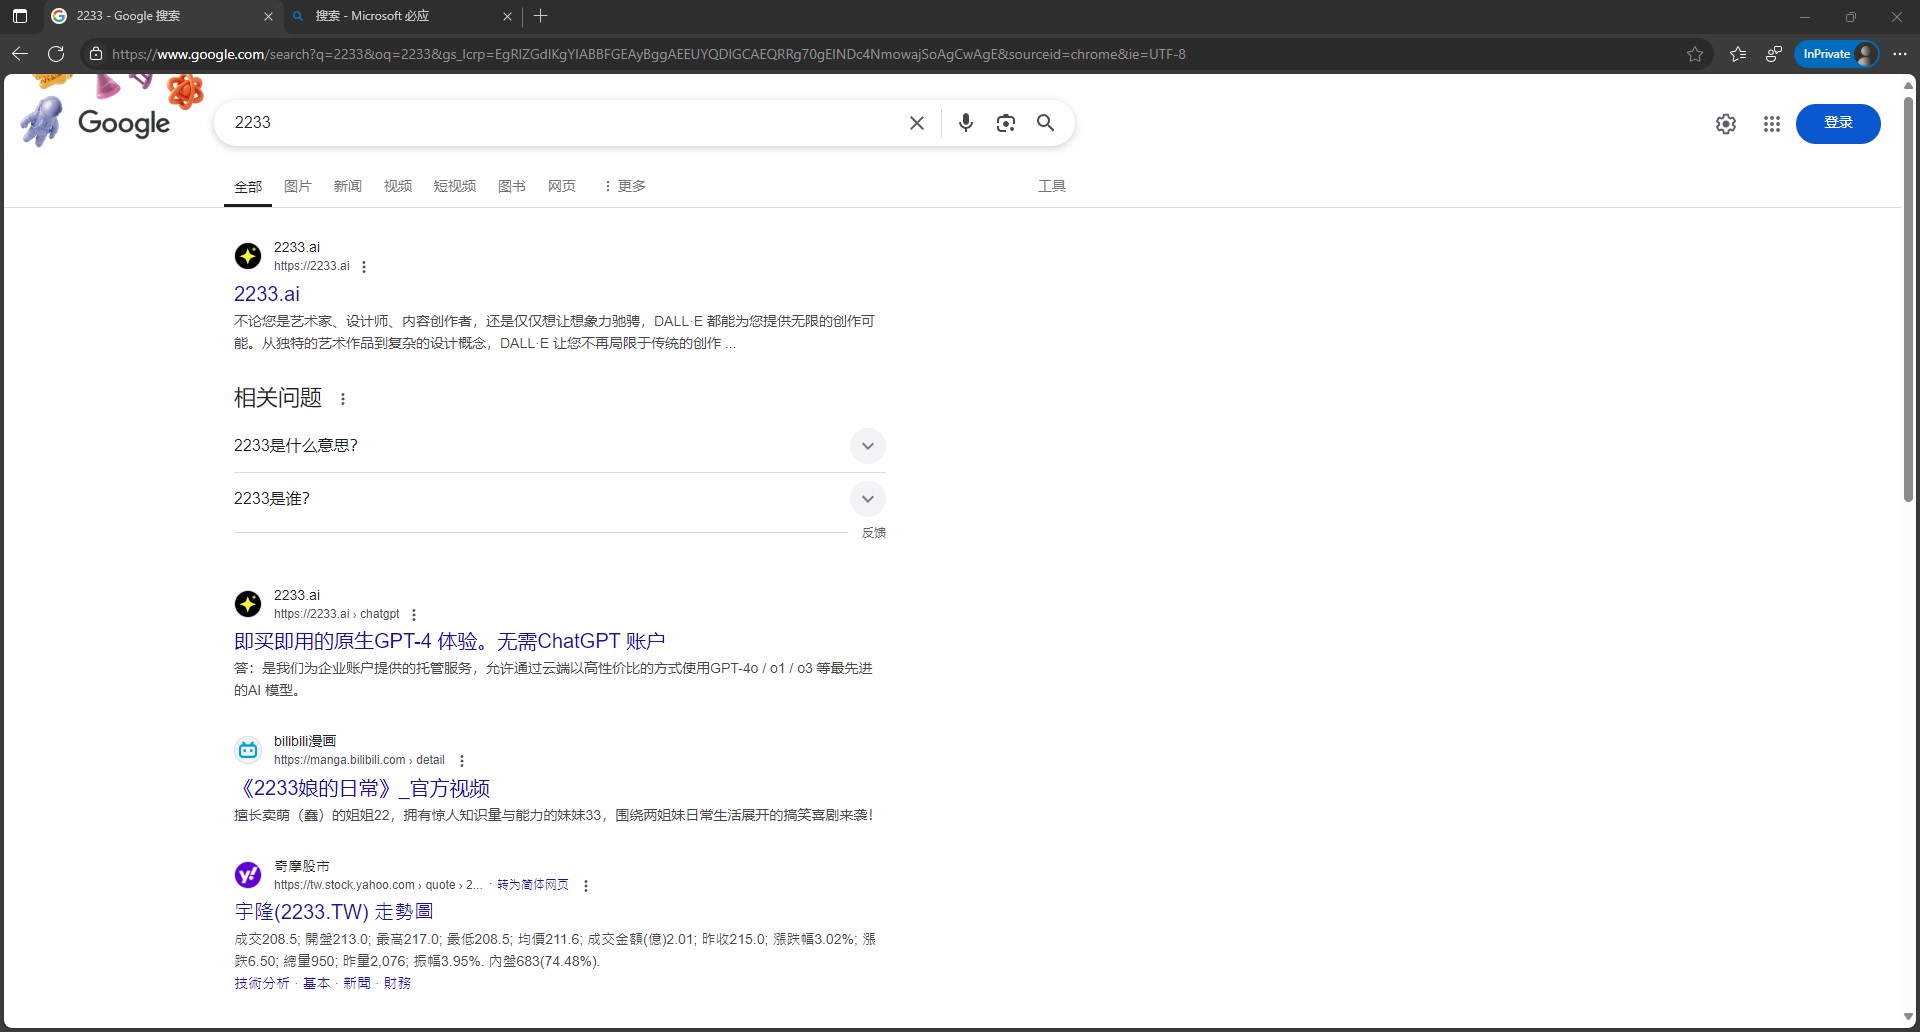
Task: Click the browser address bar URL
Action: click(x=648, y=54)
